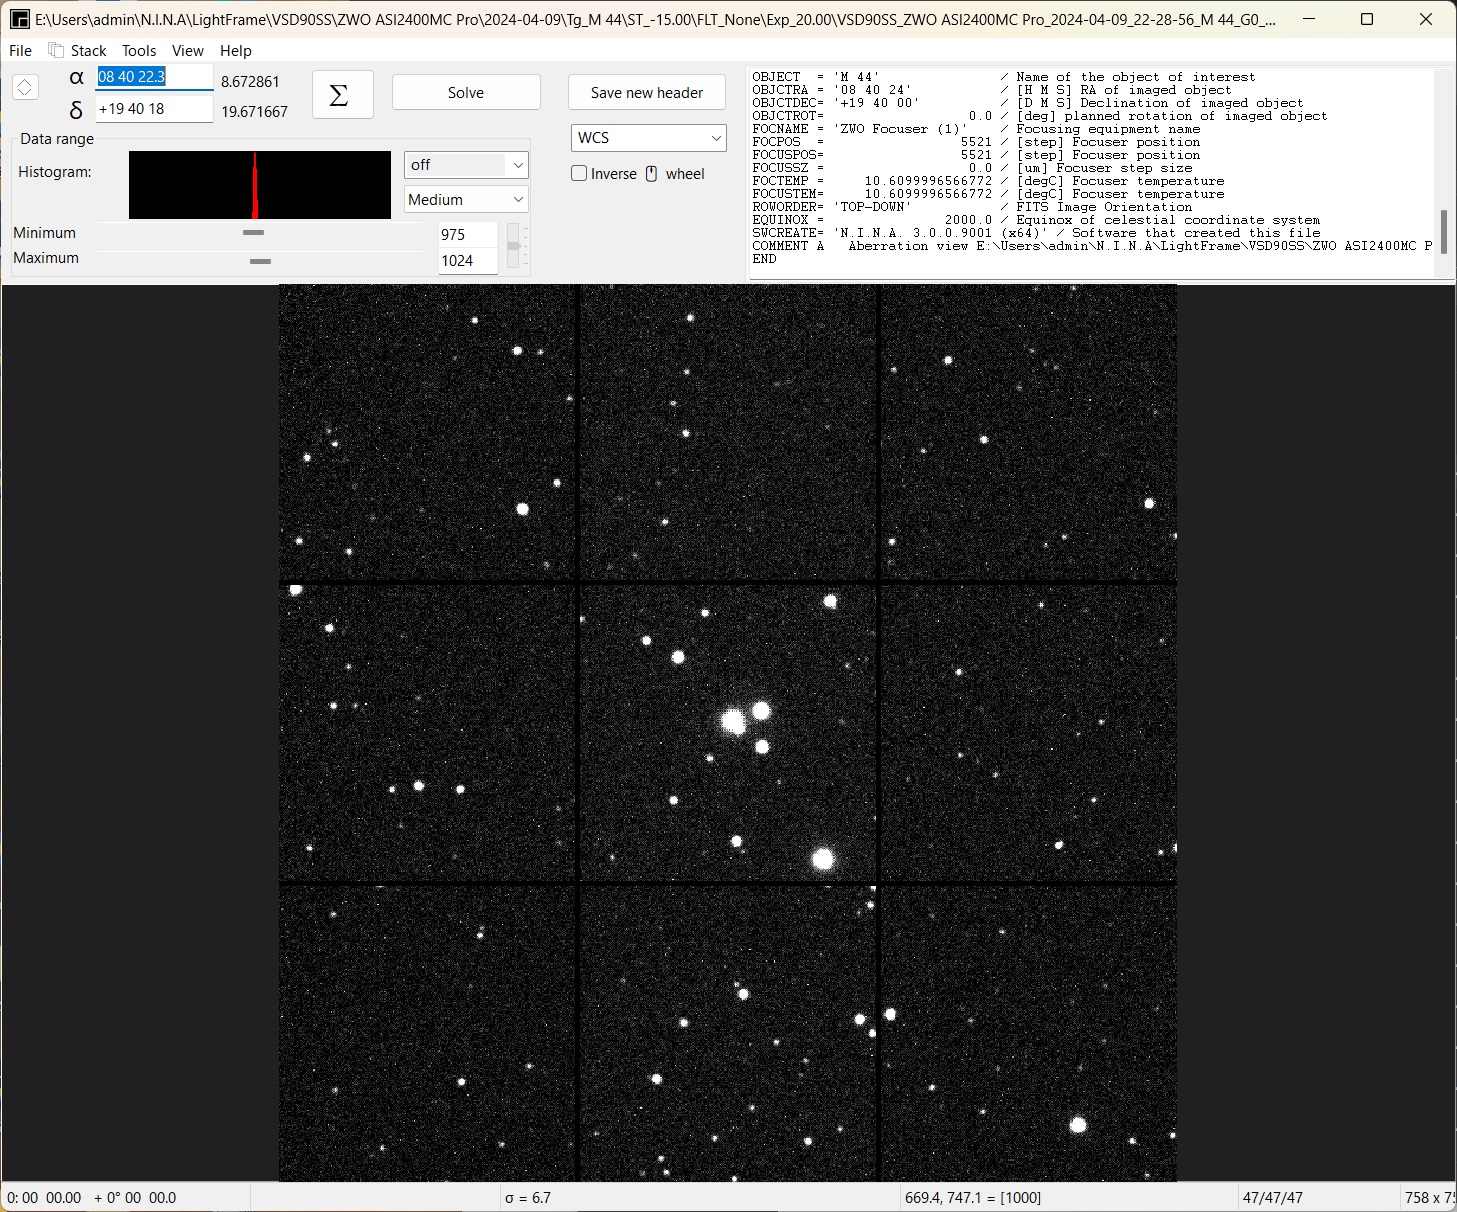
Task: Click the 47/47/47 status bar entry
Action: coord(1272,1198)
